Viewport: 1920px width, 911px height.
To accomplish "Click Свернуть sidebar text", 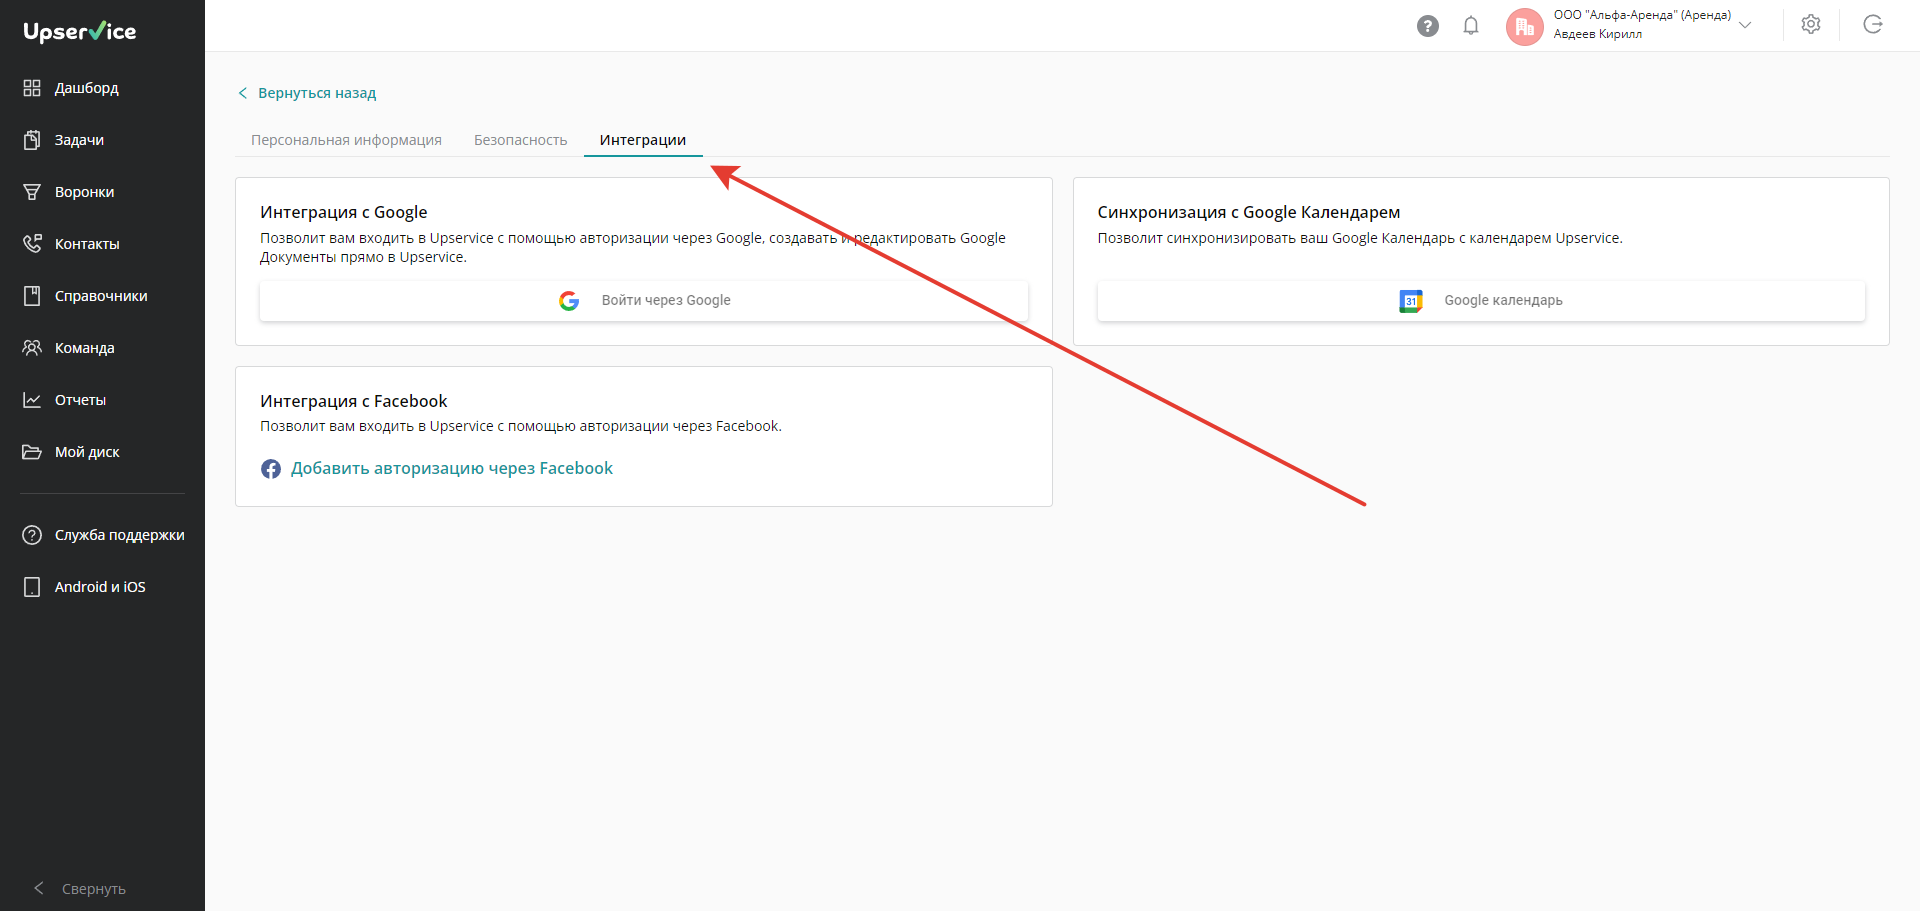I will click(x=94, y=889).
